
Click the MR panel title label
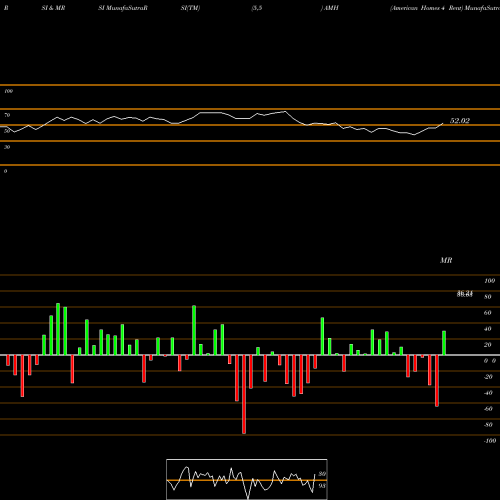click(x=446, y=260)
